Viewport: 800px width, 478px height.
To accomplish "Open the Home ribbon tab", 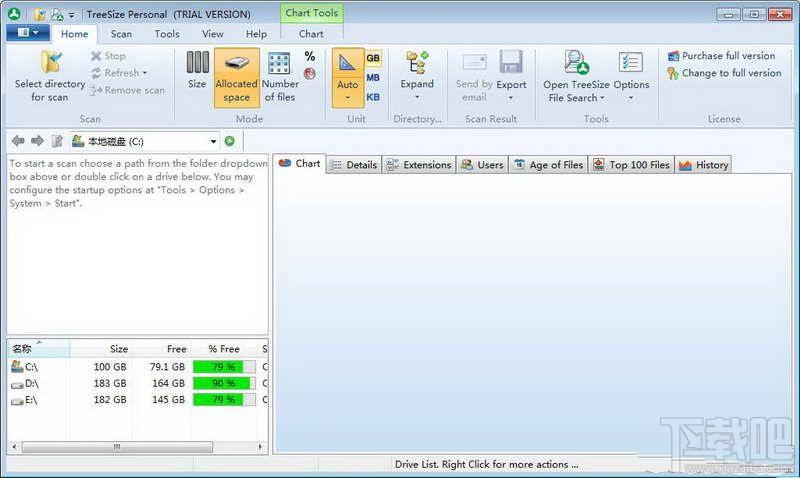I will 74,34.
